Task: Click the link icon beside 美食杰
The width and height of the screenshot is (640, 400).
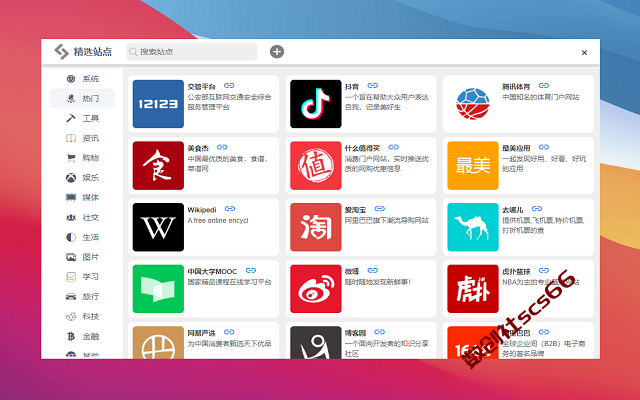Action: click(x=222, y=147)
